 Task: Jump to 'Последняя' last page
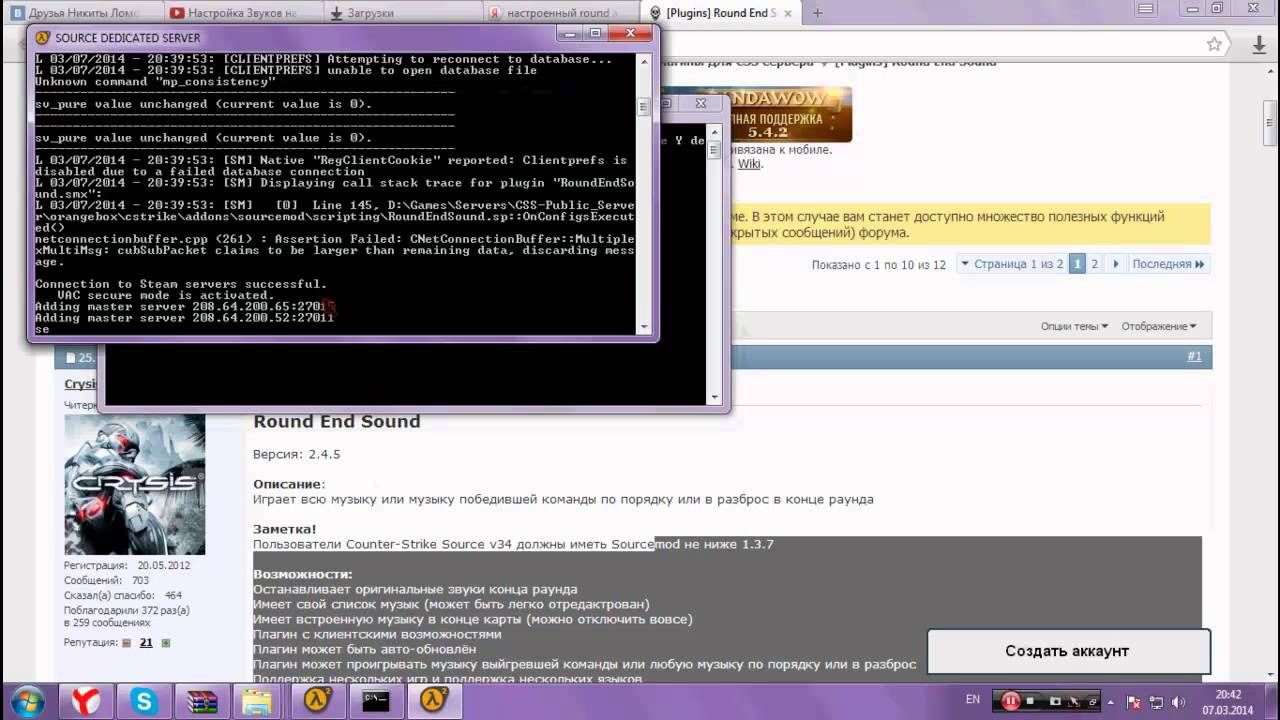tap(1168, 264)
